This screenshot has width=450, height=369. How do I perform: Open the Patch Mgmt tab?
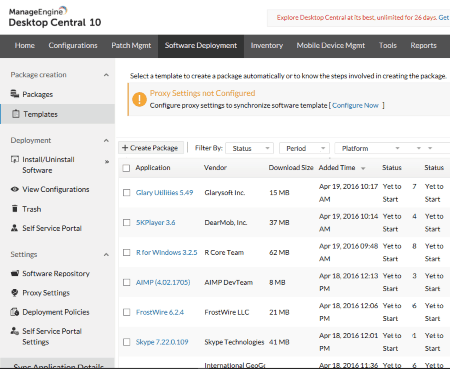[131, 46]
